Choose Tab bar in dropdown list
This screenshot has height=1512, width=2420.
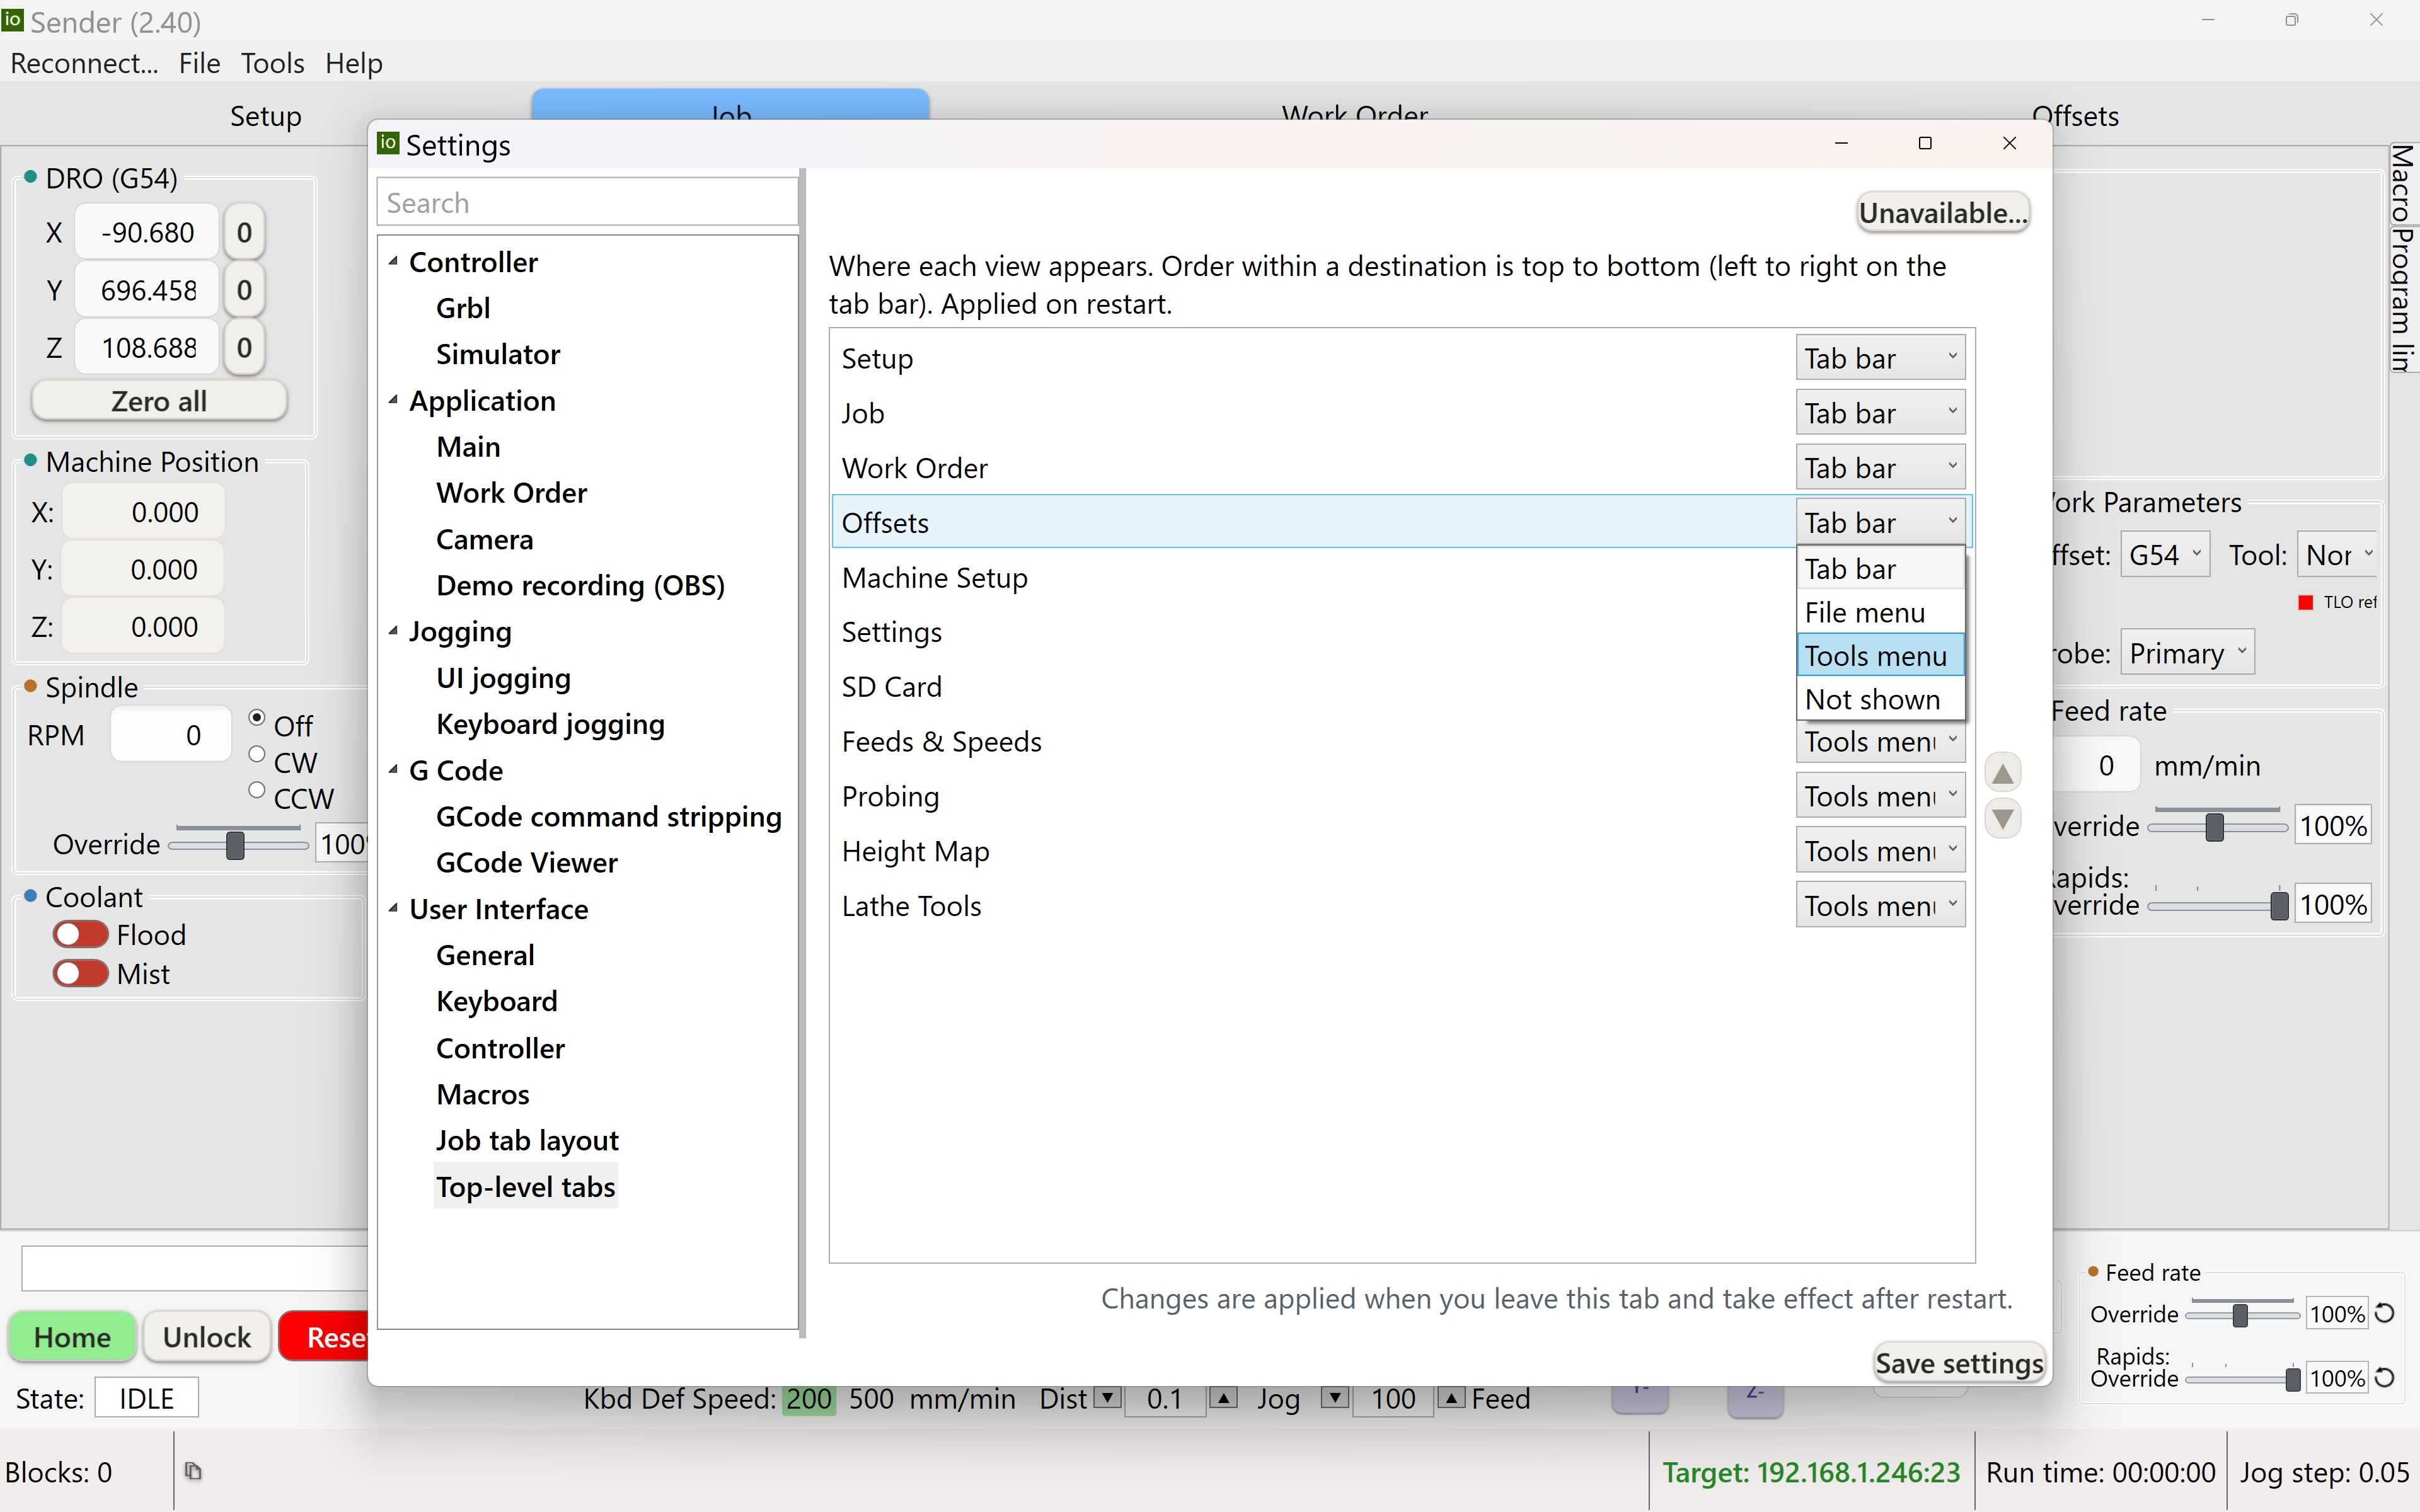coord(1880,569)
